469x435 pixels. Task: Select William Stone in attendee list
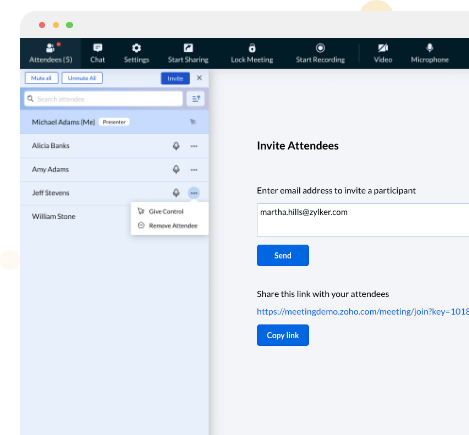(x=54, y=216)
